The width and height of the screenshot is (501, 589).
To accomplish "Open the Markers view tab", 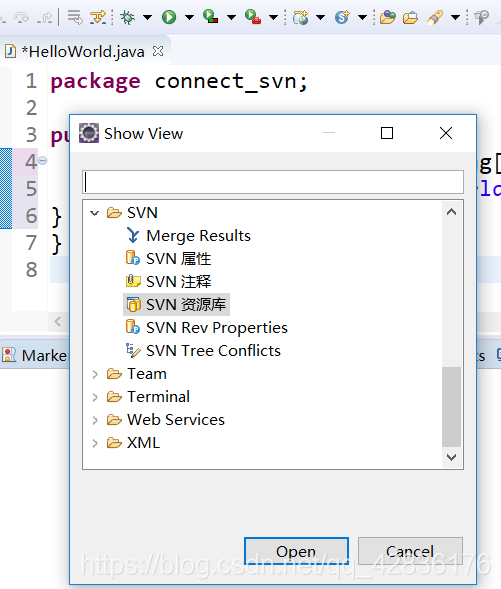I will point(35,355).
